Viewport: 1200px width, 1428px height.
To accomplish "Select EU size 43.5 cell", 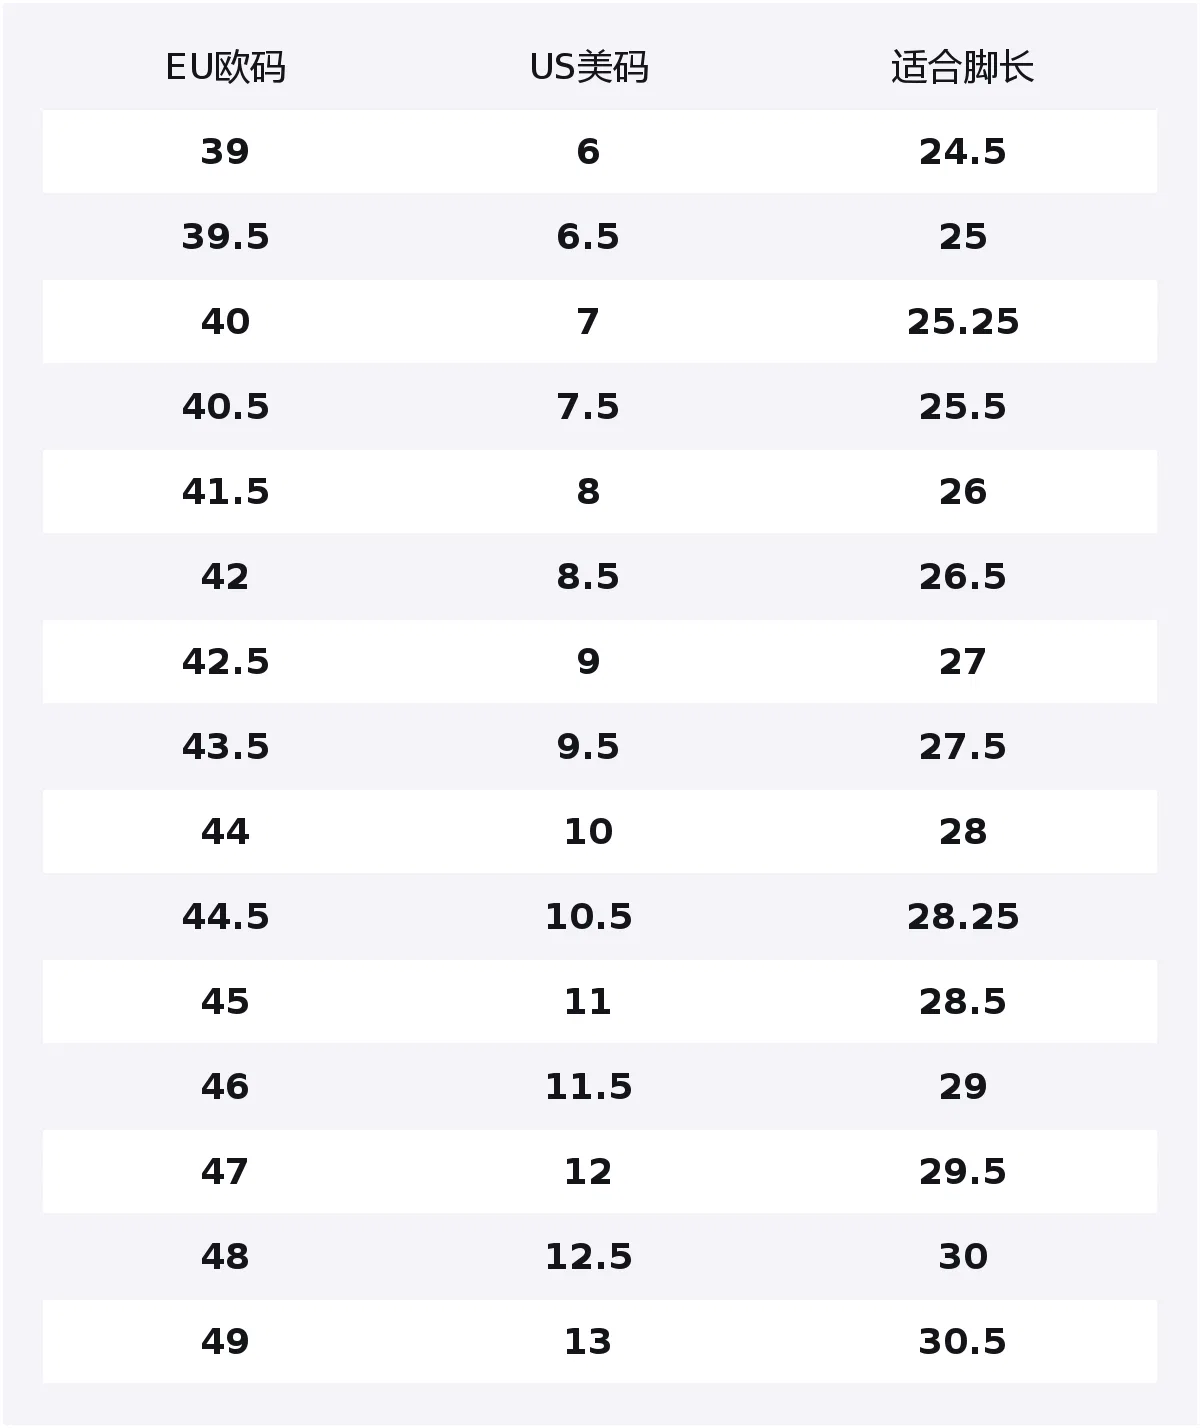I will [225, 747].
